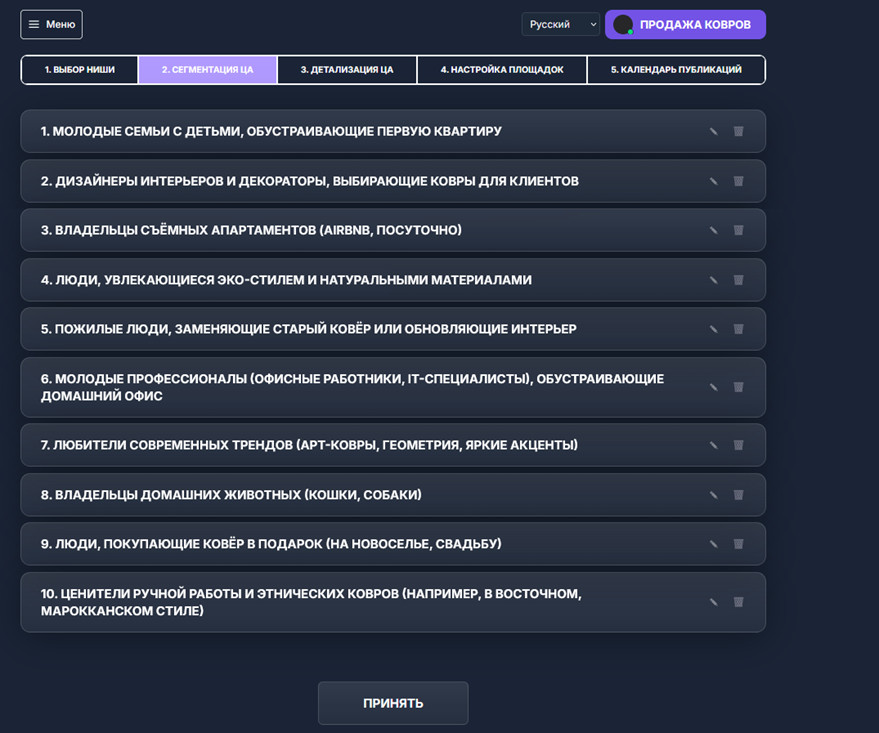Select the МОЛОДЫЕ ПРОФЕССИОНАЛЫ segment text

coord(352,387)
